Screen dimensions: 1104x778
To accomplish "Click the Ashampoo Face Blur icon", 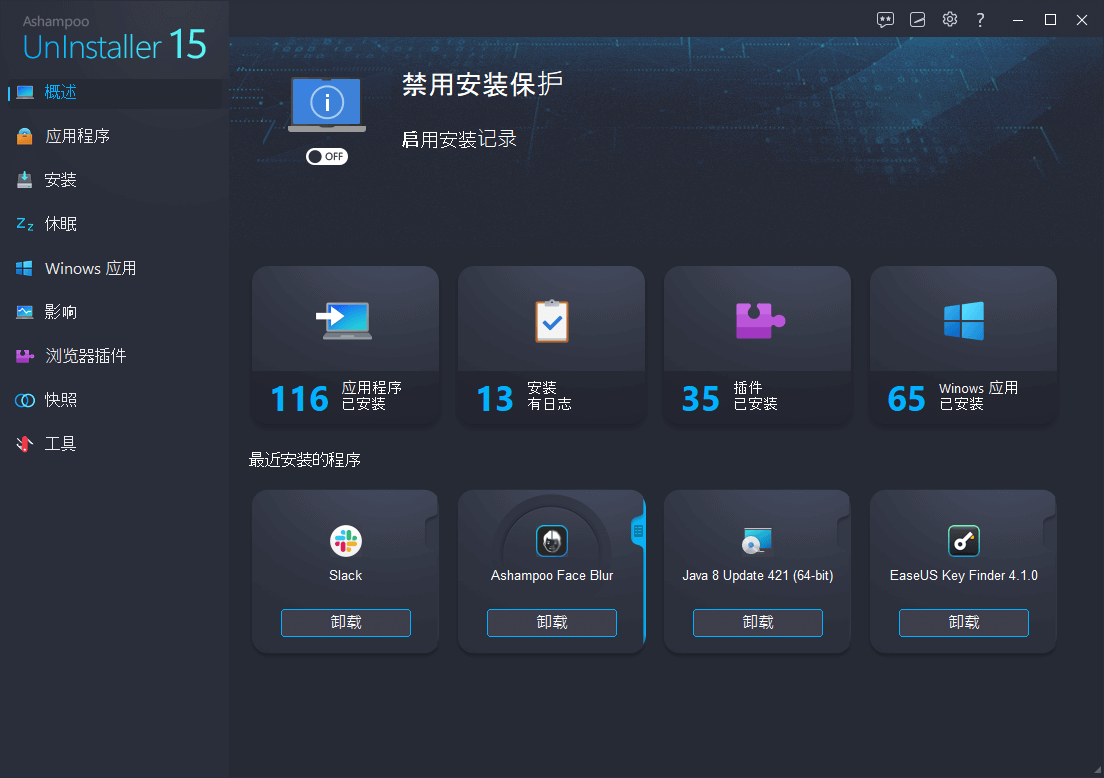I will [551, 541].
